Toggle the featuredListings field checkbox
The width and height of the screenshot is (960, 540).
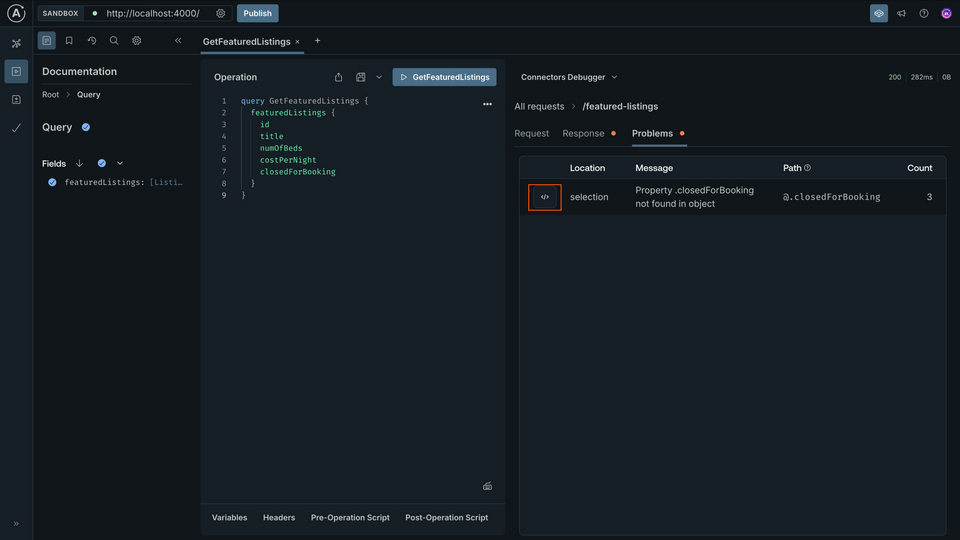coord(52,182)
